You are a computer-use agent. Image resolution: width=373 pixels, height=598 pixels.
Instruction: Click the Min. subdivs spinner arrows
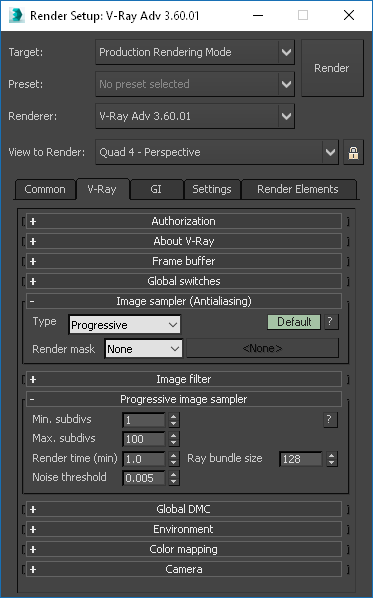pyautogui.click(x=174, y=420)
